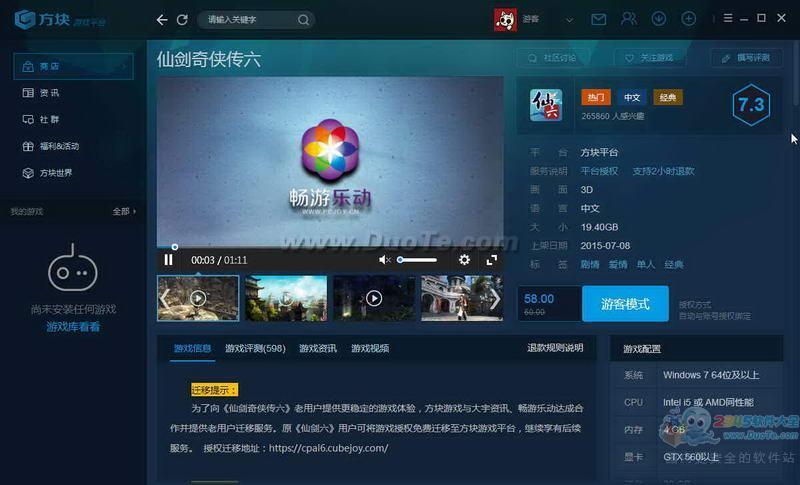The height and width of the screenshot is (485, 800).
Task: Expand the 游客 account dropdown
Action: [x=569, y=20]
